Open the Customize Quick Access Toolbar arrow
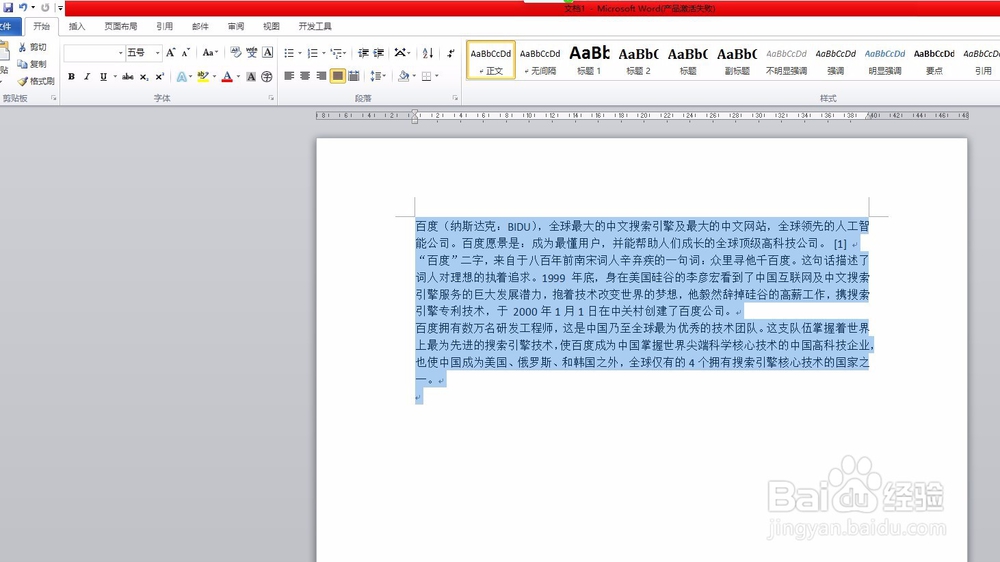The width and height of the screenshot is (1000, 562). coord(60,8)
